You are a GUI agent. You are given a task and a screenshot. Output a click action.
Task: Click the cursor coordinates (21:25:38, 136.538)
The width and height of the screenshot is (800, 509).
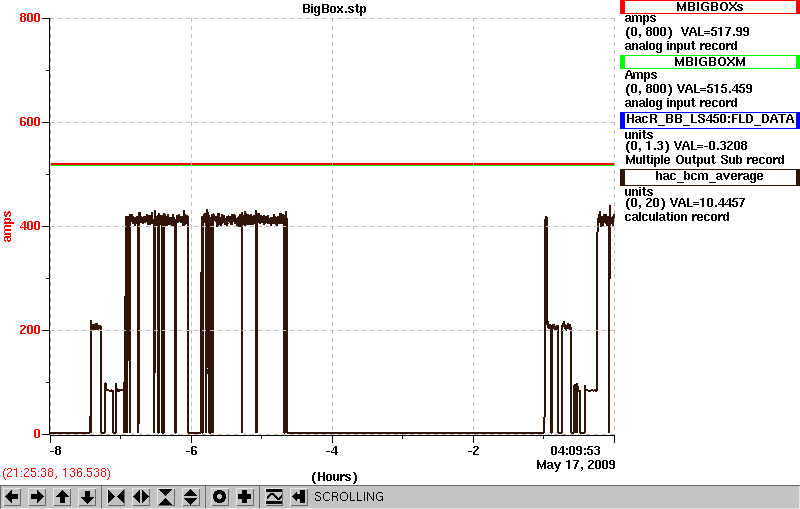56,473
